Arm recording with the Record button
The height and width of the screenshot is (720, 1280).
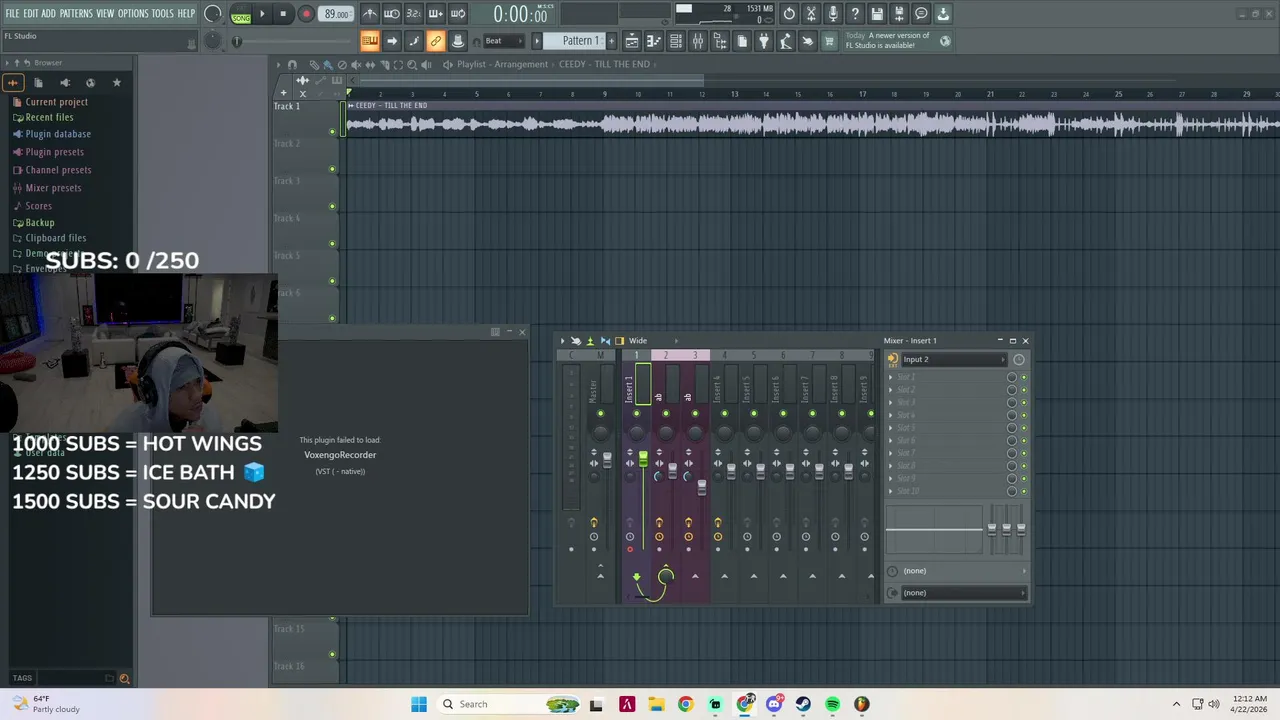[306, 14]
